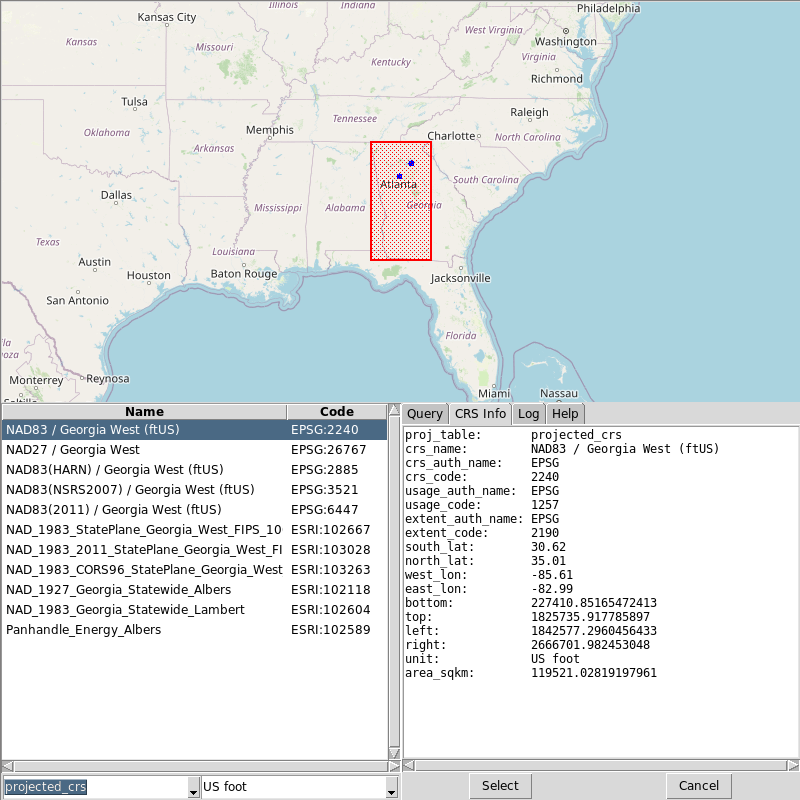Click the CRS info scroll-left arrow
This screenshot has width=800, height=800.
[x=409, y=765]
